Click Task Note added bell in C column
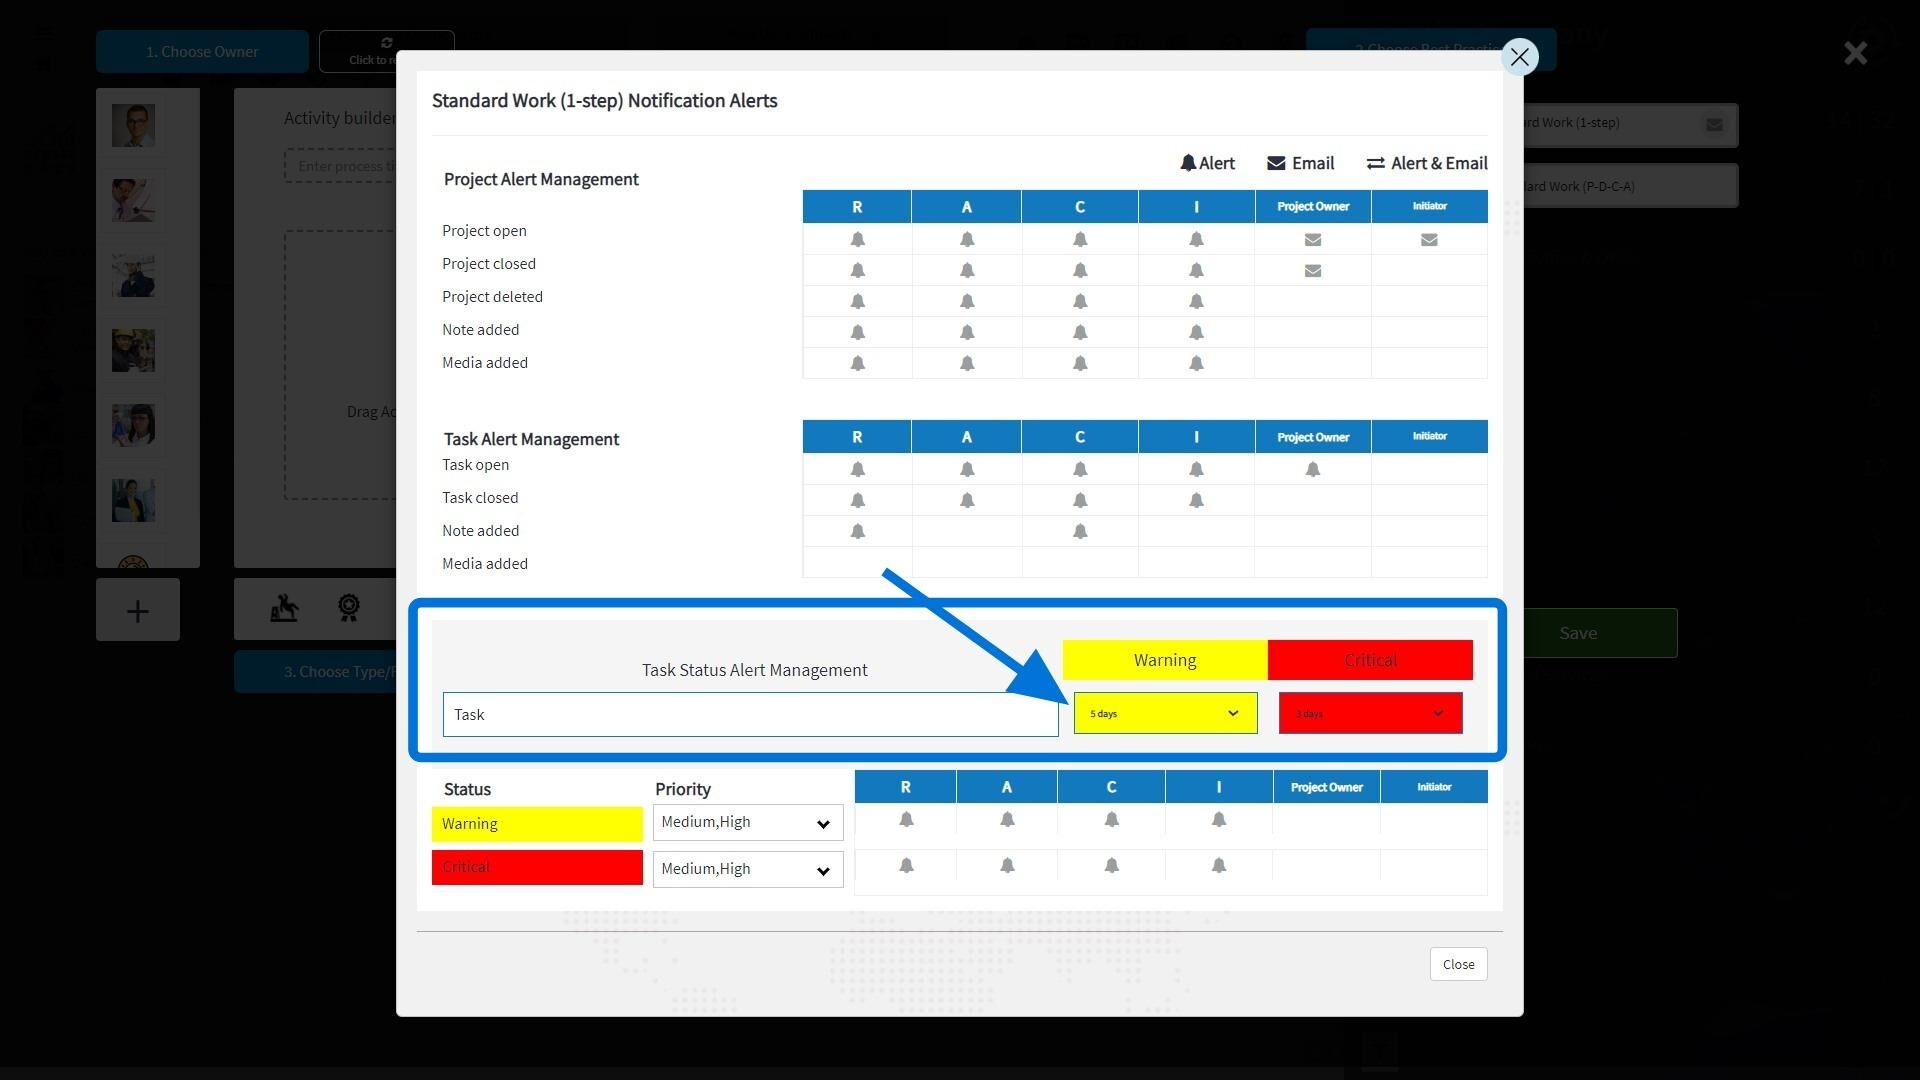The height and width of the screenshot is (1080, 1920). coord(1080,531)
